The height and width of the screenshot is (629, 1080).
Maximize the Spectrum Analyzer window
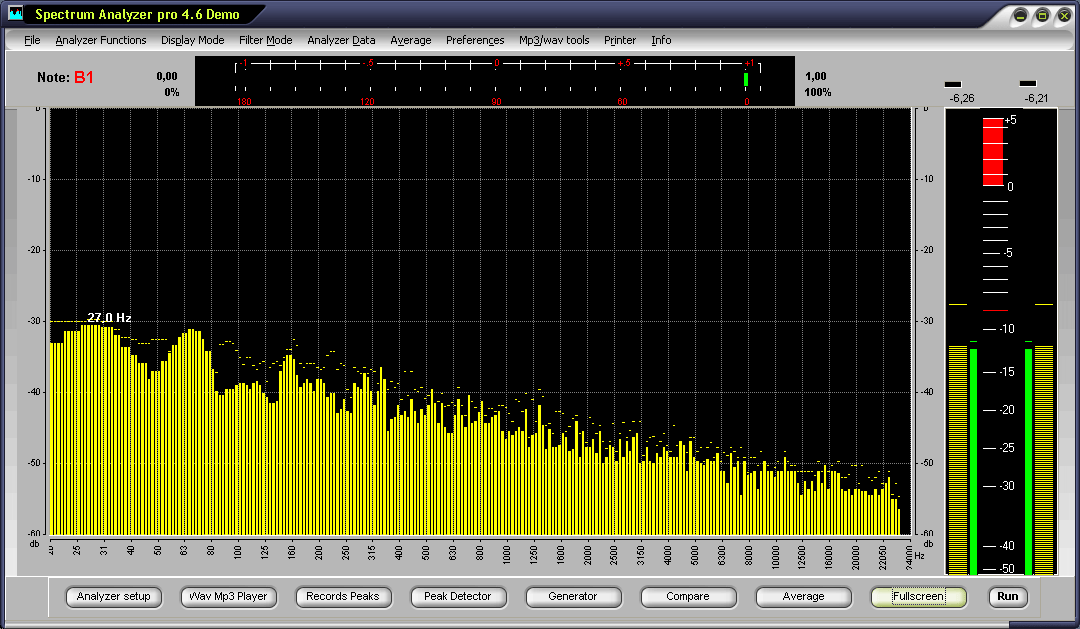(1042, 16)
